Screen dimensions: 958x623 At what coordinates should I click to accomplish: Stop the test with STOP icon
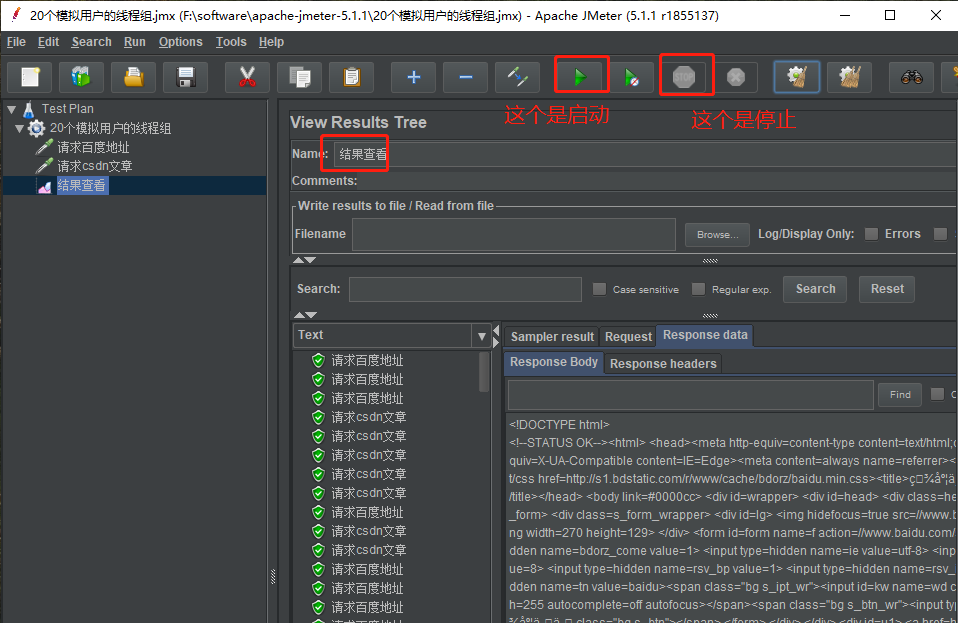pyautogui.click(x=684, y=78)
